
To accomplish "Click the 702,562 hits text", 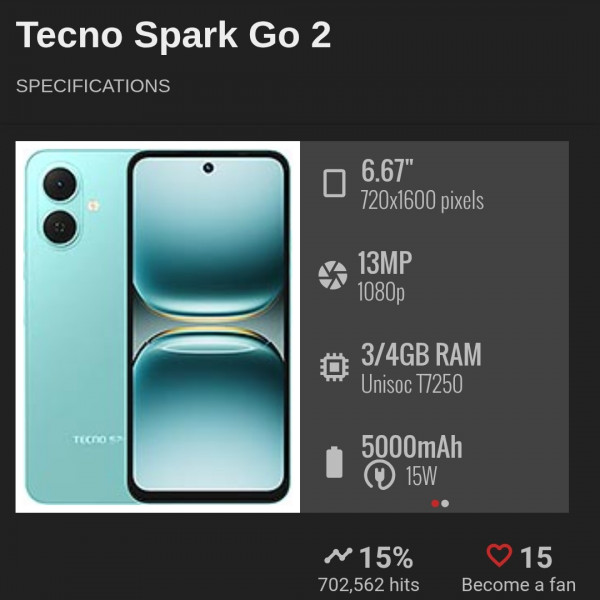I will click(x=368, y=585).
